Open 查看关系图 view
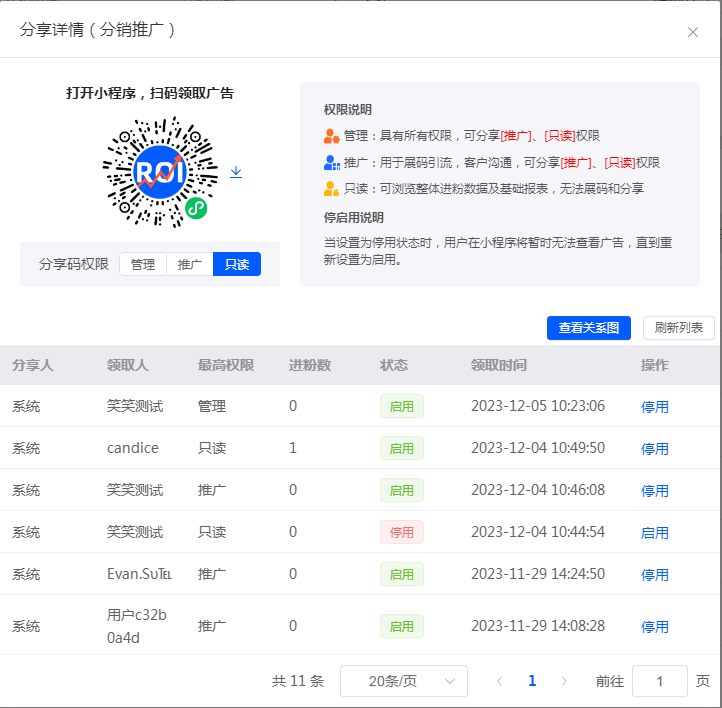The width and height of the screenshot is (722, 708). (x=588, y=328)
